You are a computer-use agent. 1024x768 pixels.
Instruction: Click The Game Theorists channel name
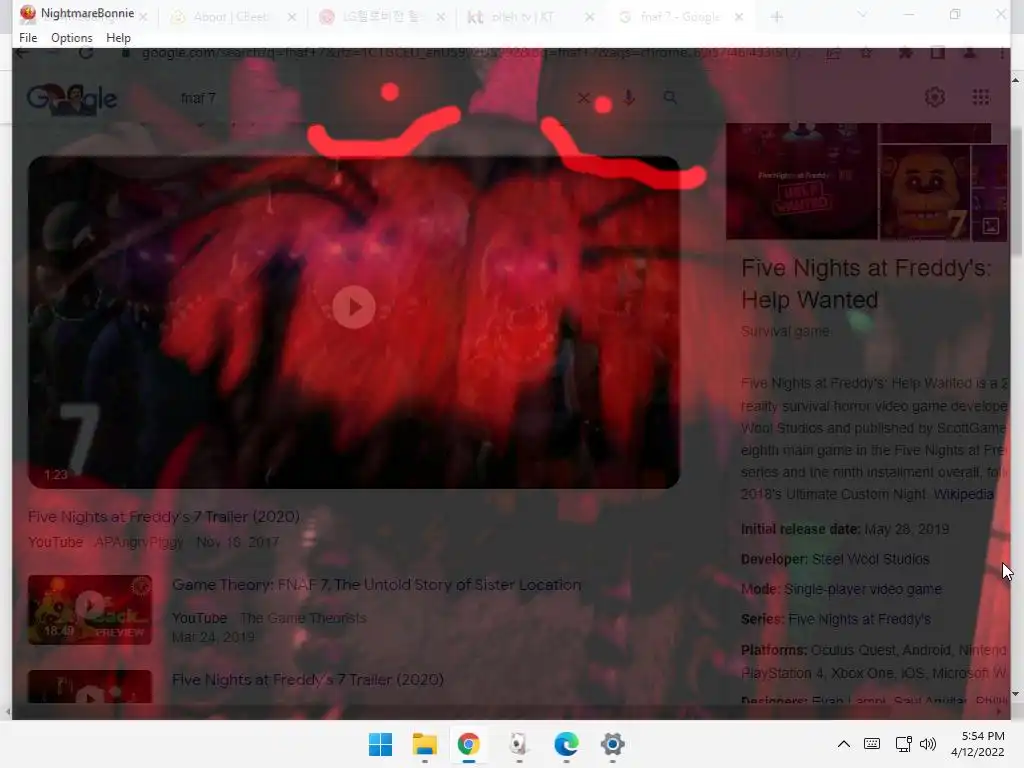303,618
